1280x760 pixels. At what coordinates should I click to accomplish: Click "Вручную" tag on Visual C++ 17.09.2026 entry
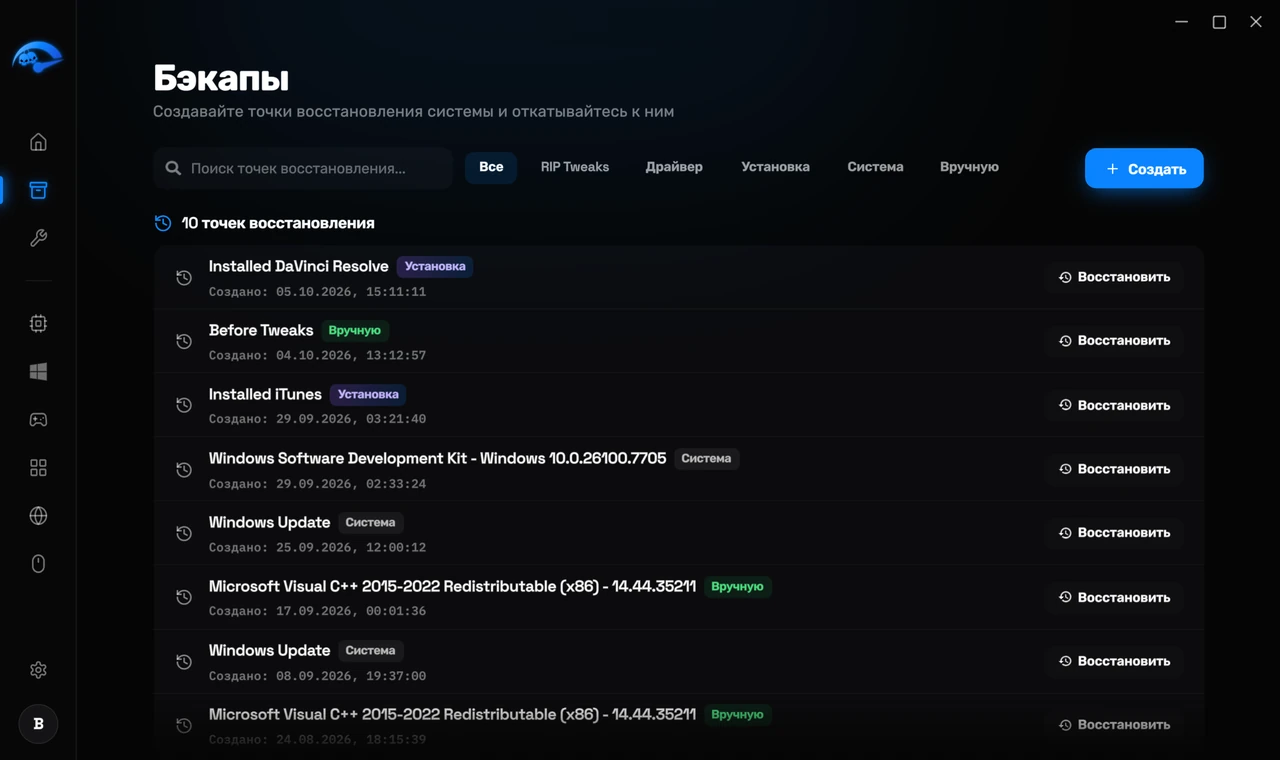pyautogui.click(x=737, y=586)
